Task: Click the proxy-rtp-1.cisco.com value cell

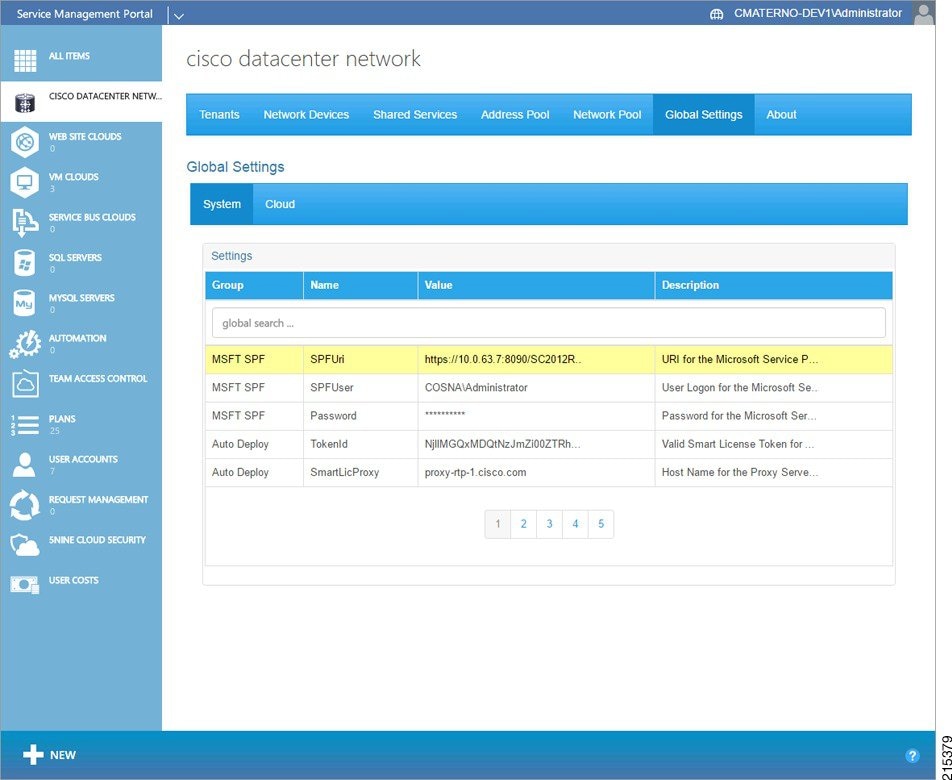Action: tap(537, 472)
